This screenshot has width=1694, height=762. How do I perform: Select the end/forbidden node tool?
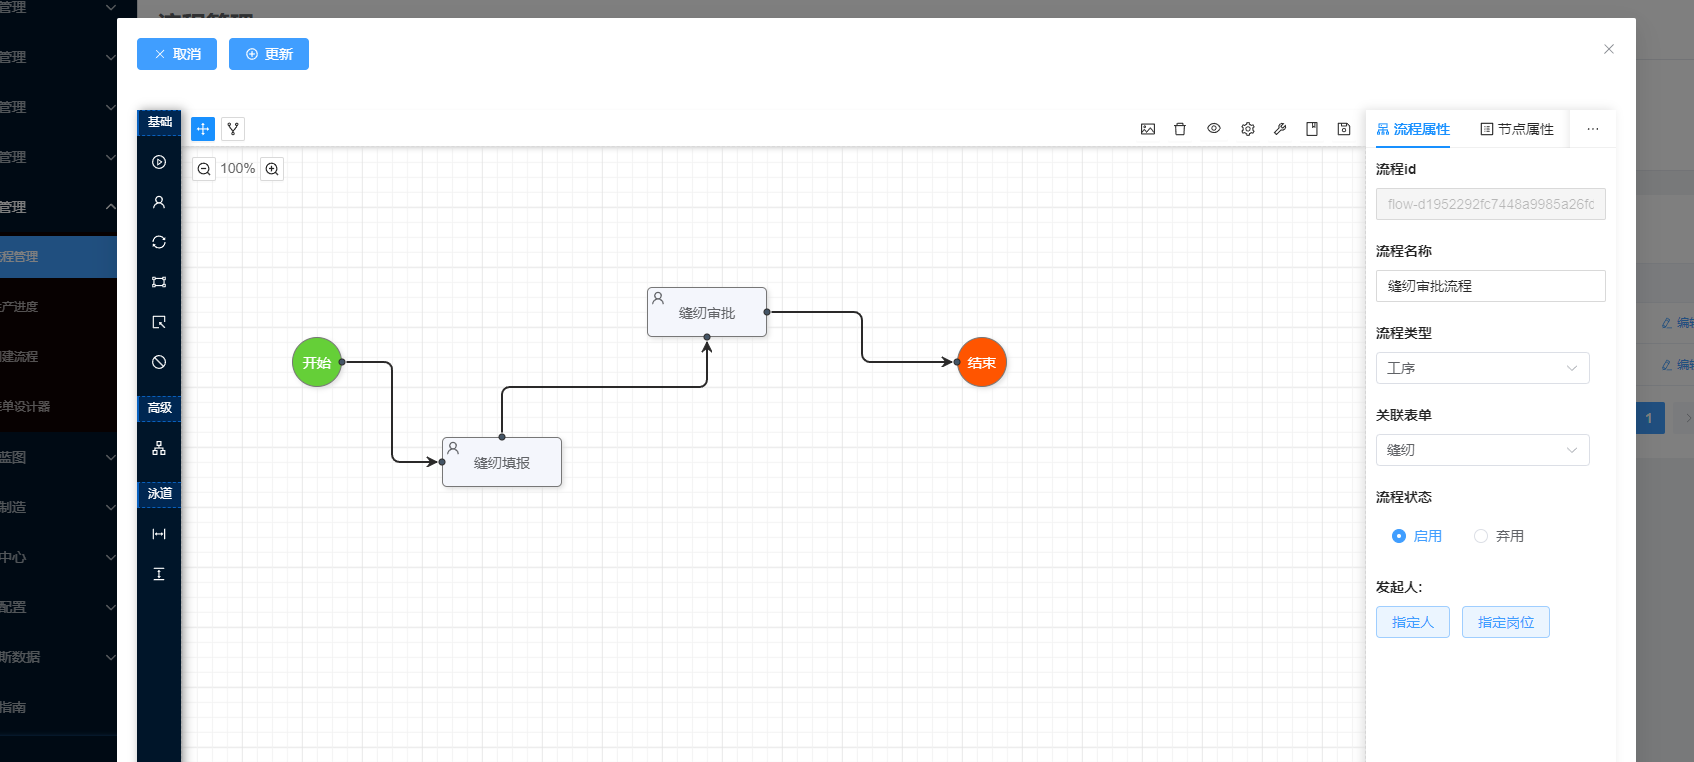click(159, 362)
